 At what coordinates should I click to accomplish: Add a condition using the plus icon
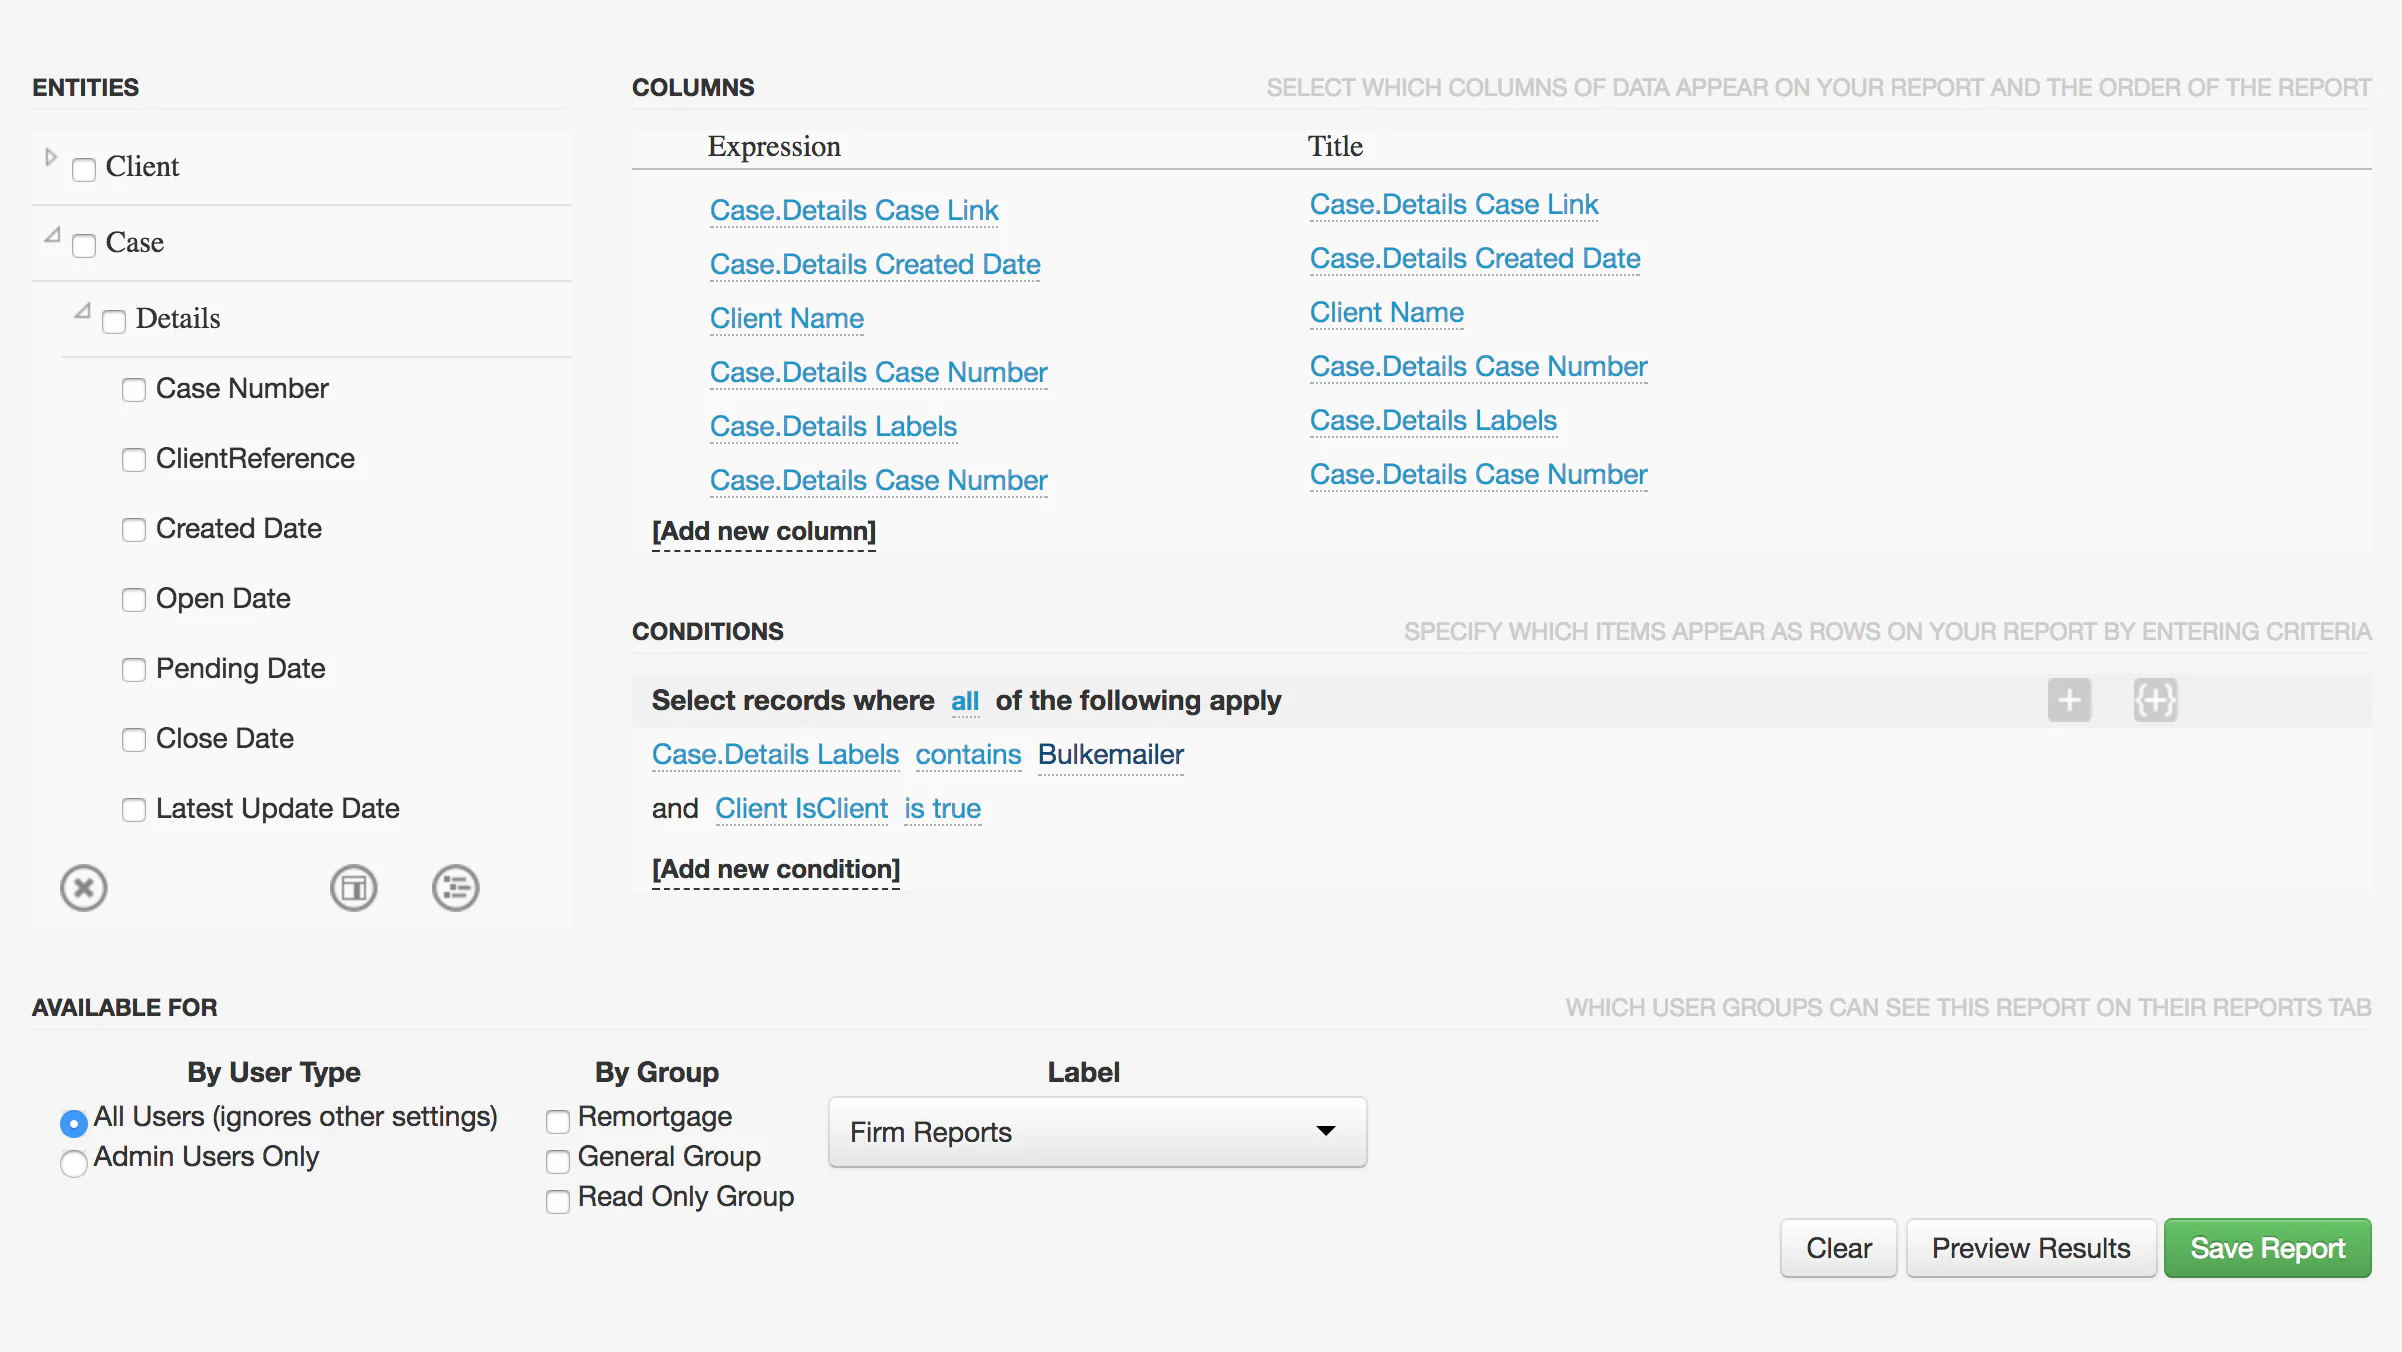pos(2069,700)
